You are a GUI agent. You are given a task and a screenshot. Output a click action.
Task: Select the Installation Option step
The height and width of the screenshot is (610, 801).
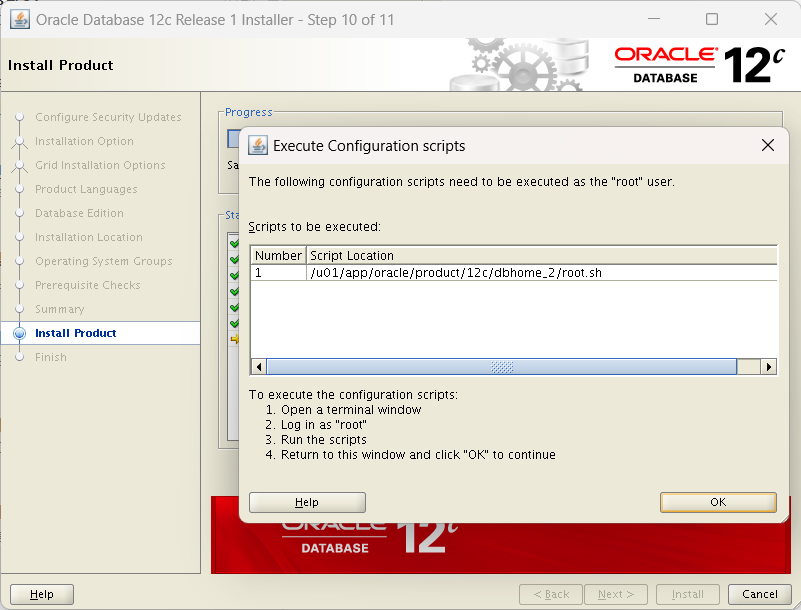click(84, 141)
